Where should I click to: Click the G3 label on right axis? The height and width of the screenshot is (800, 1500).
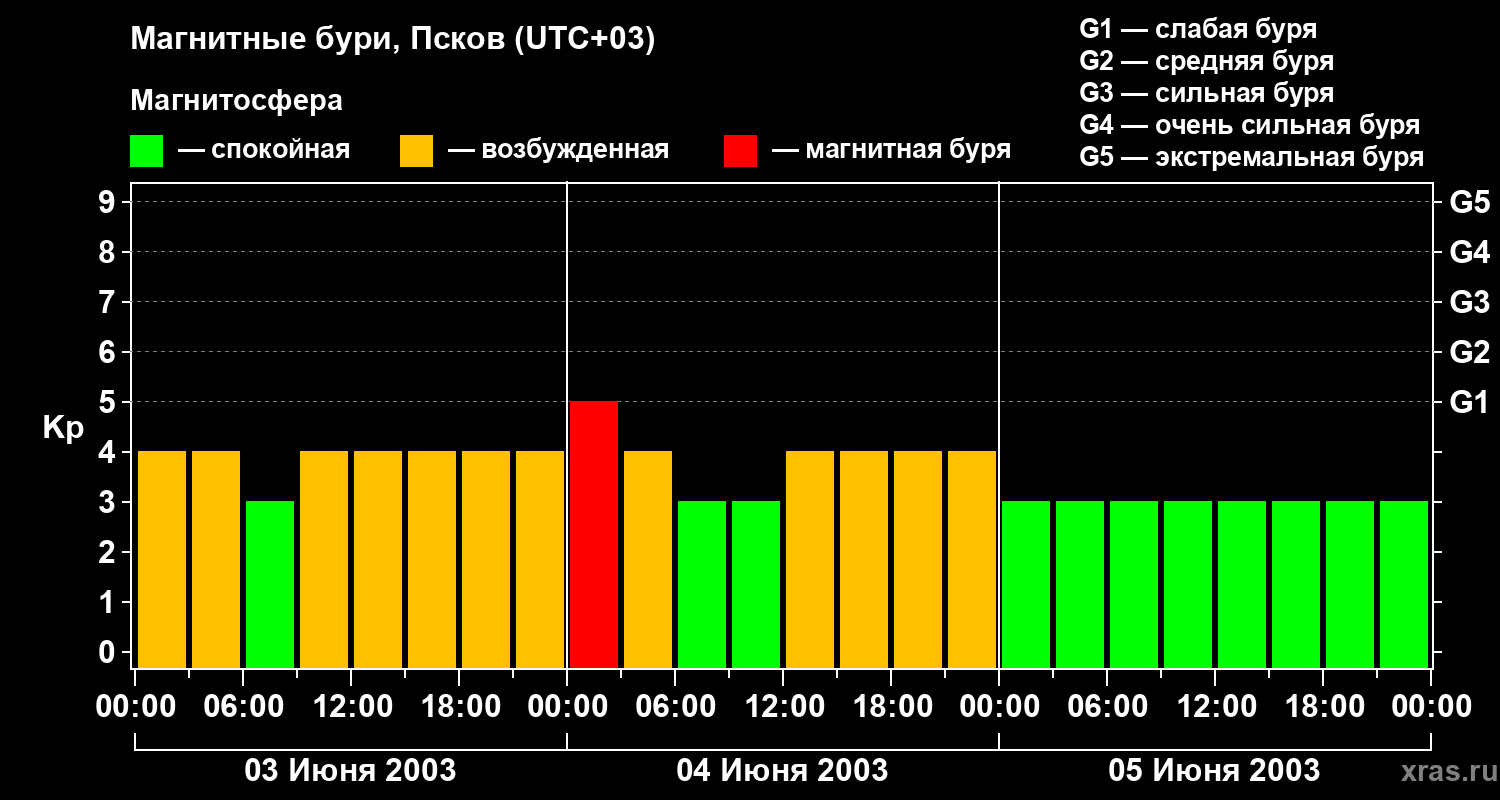(1470, 302)
